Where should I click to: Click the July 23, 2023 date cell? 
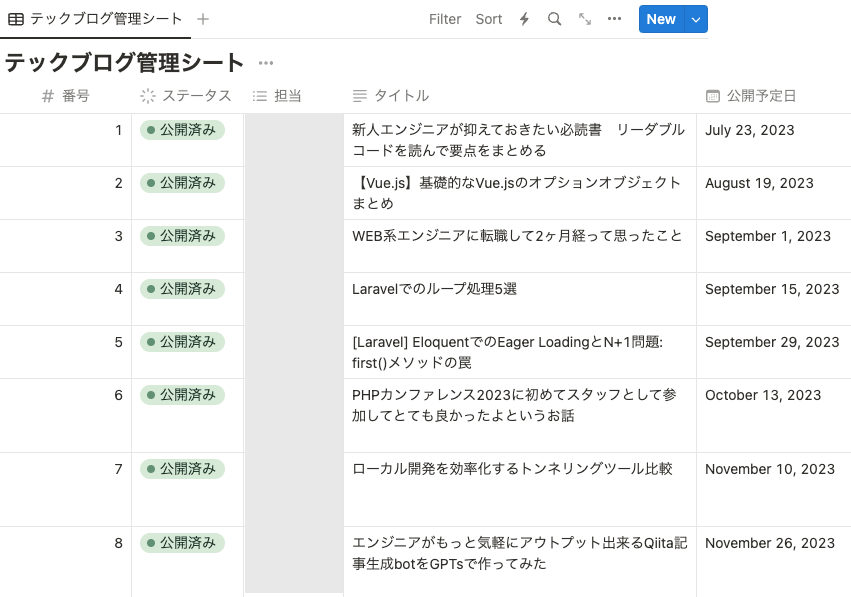pos(749,130)
